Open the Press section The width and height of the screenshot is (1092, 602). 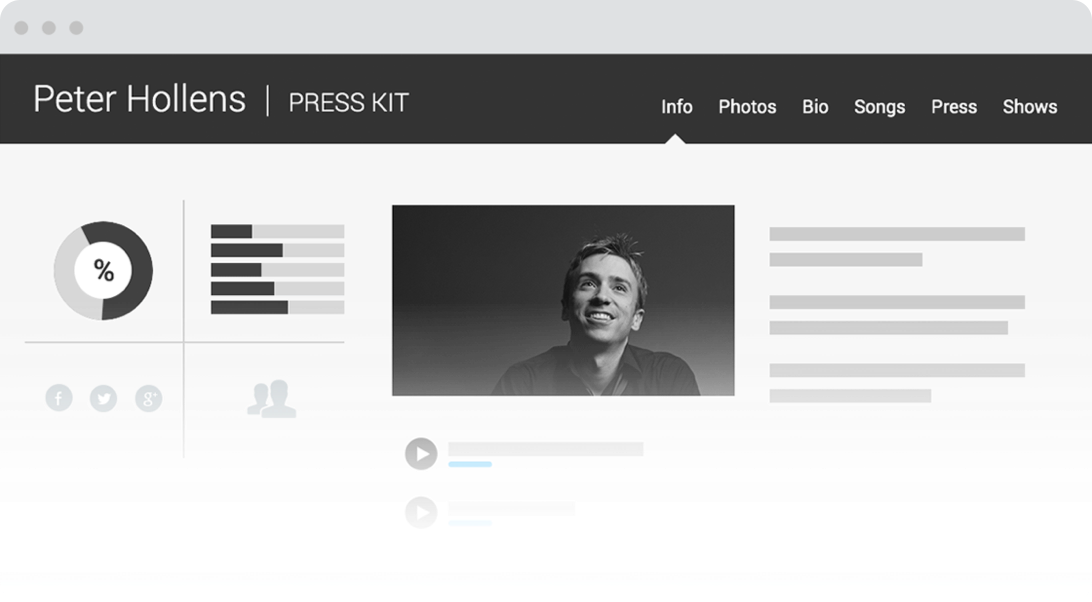click(953, 107)
